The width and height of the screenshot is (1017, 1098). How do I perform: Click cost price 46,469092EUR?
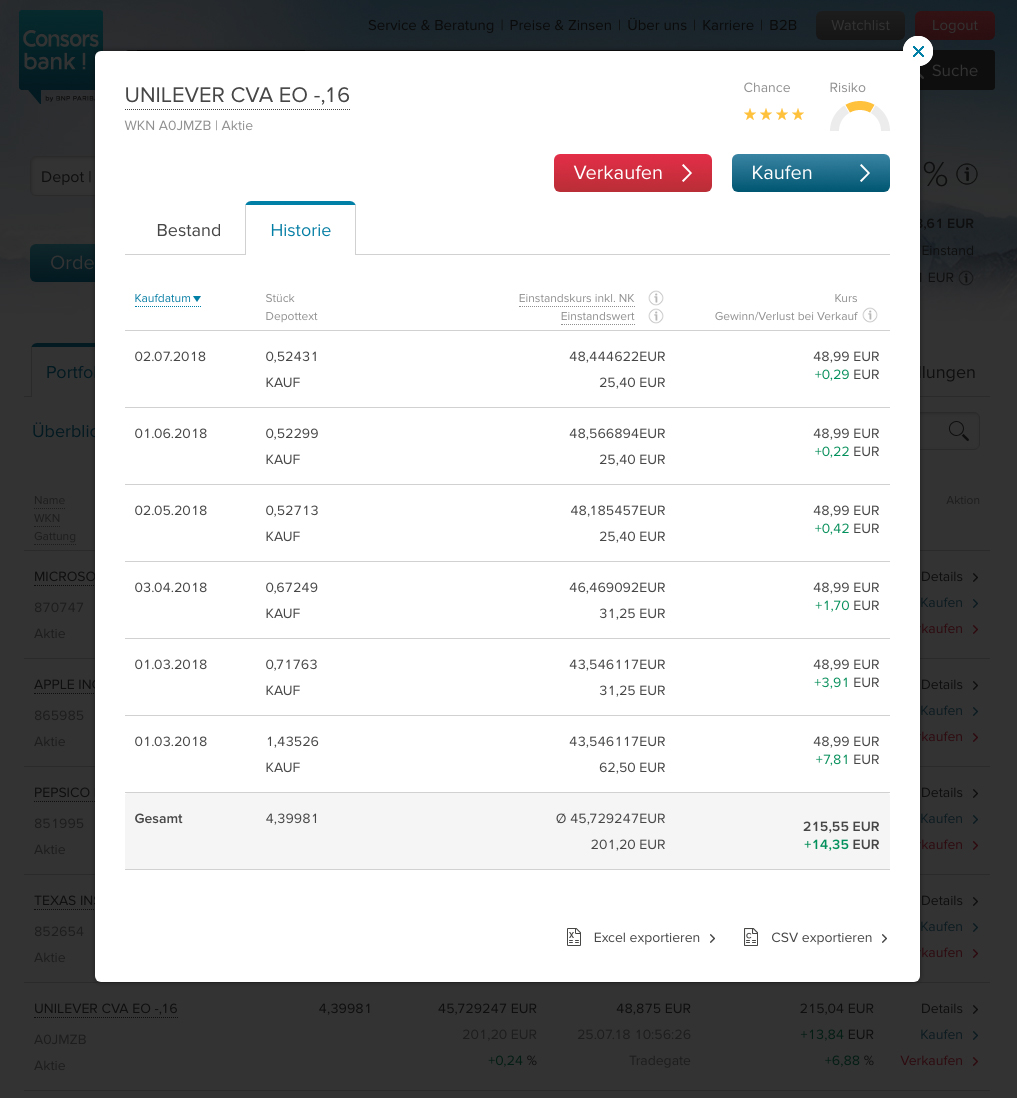click(x=617, y=588)
